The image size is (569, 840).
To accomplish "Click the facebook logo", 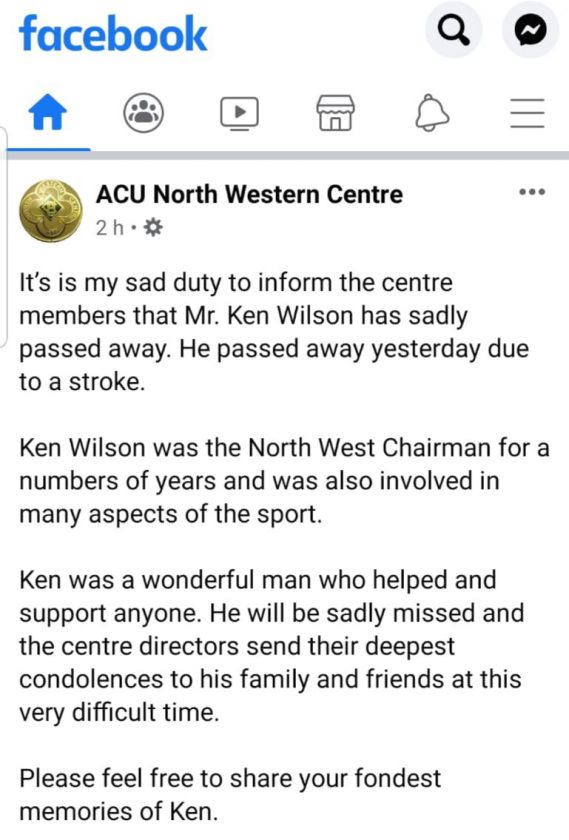I will click(x=113, y=33).
